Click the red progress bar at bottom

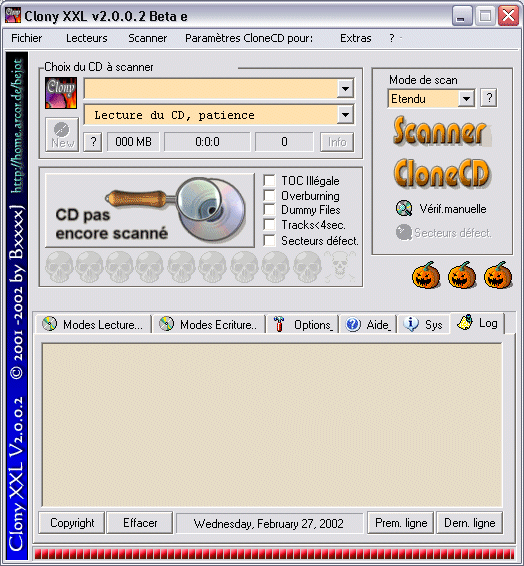click(x=275, y=554)
